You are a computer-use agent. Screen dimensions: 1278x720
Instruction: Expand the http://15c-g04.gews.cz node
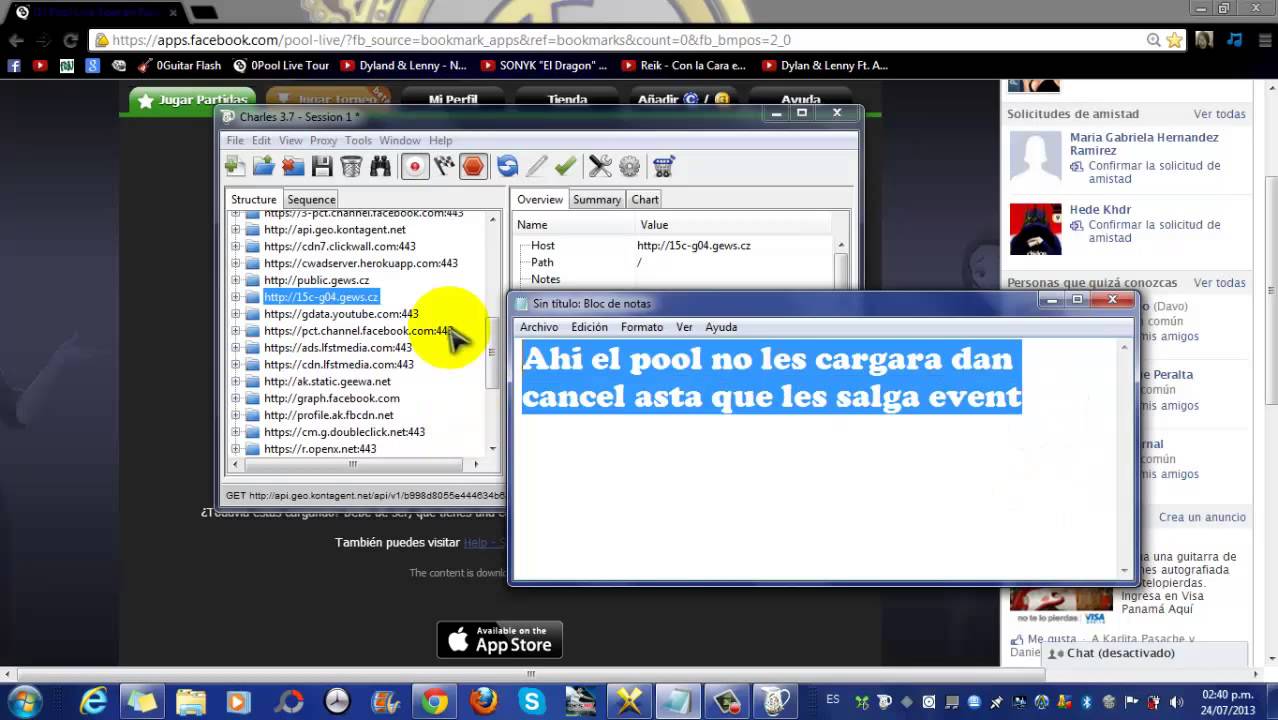236,297
